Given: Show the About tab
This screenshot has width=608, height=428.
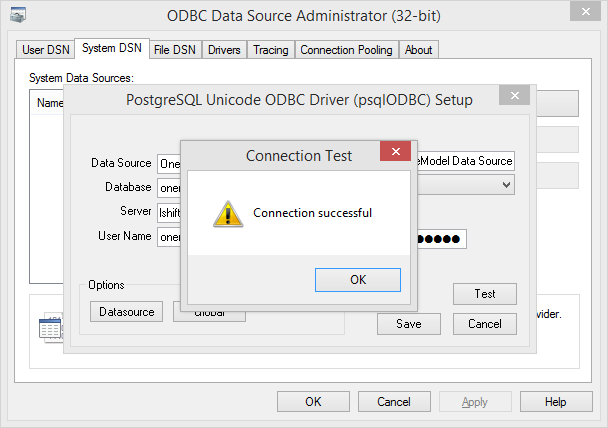Looking at the screenshot, I should [418, 50].
